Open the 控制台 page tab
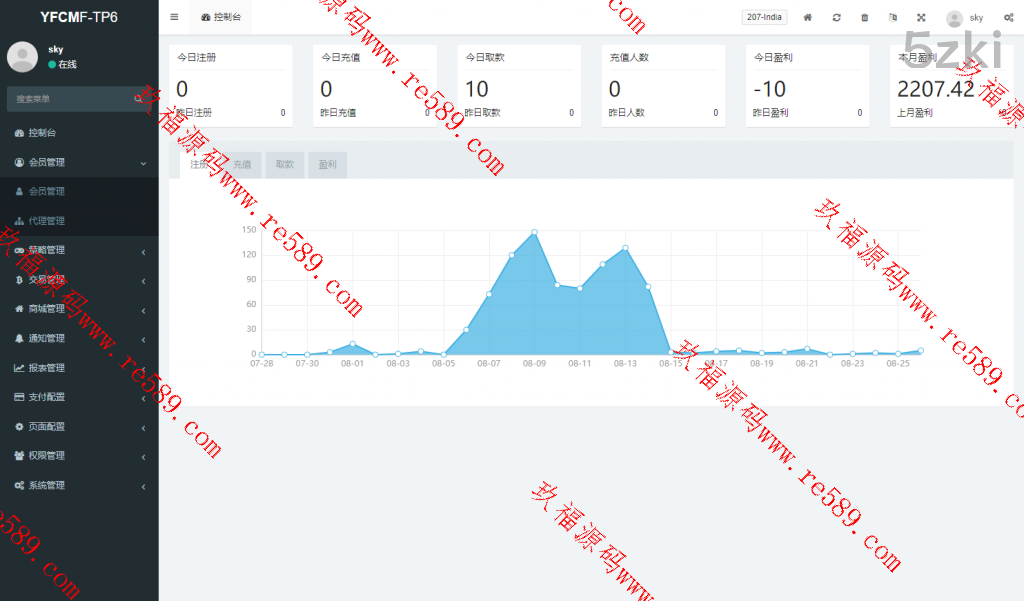Image resolution: width=1024 pixels, height=601 pixels. click(x=221, y=17)
